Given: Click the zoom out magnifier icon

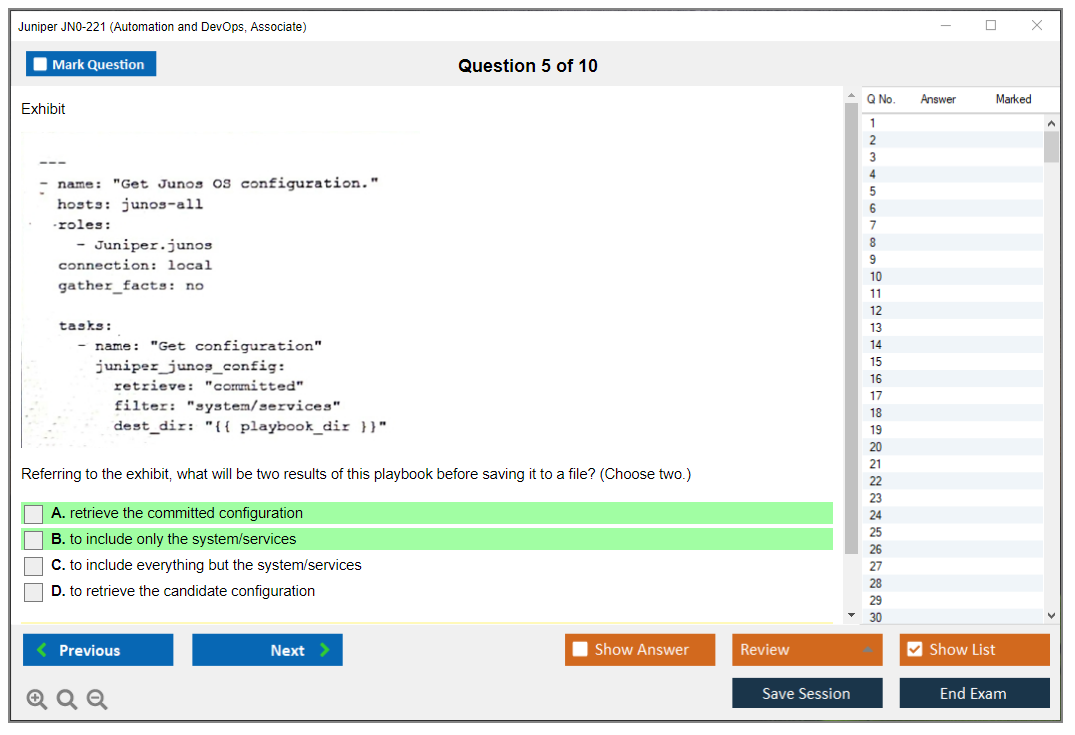Looking at the screenshot, I should pos(97,700).
